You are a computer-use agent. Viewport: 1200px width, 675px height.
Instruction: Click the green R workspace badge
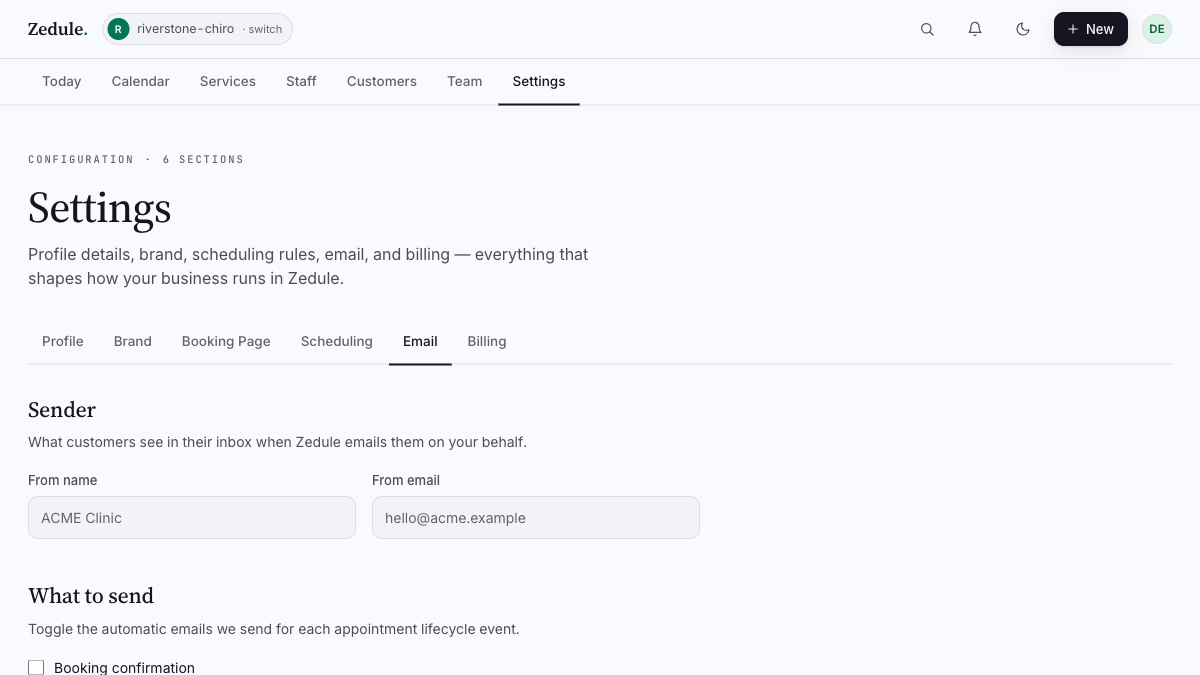pyautogui.click(x=118, y=29)
